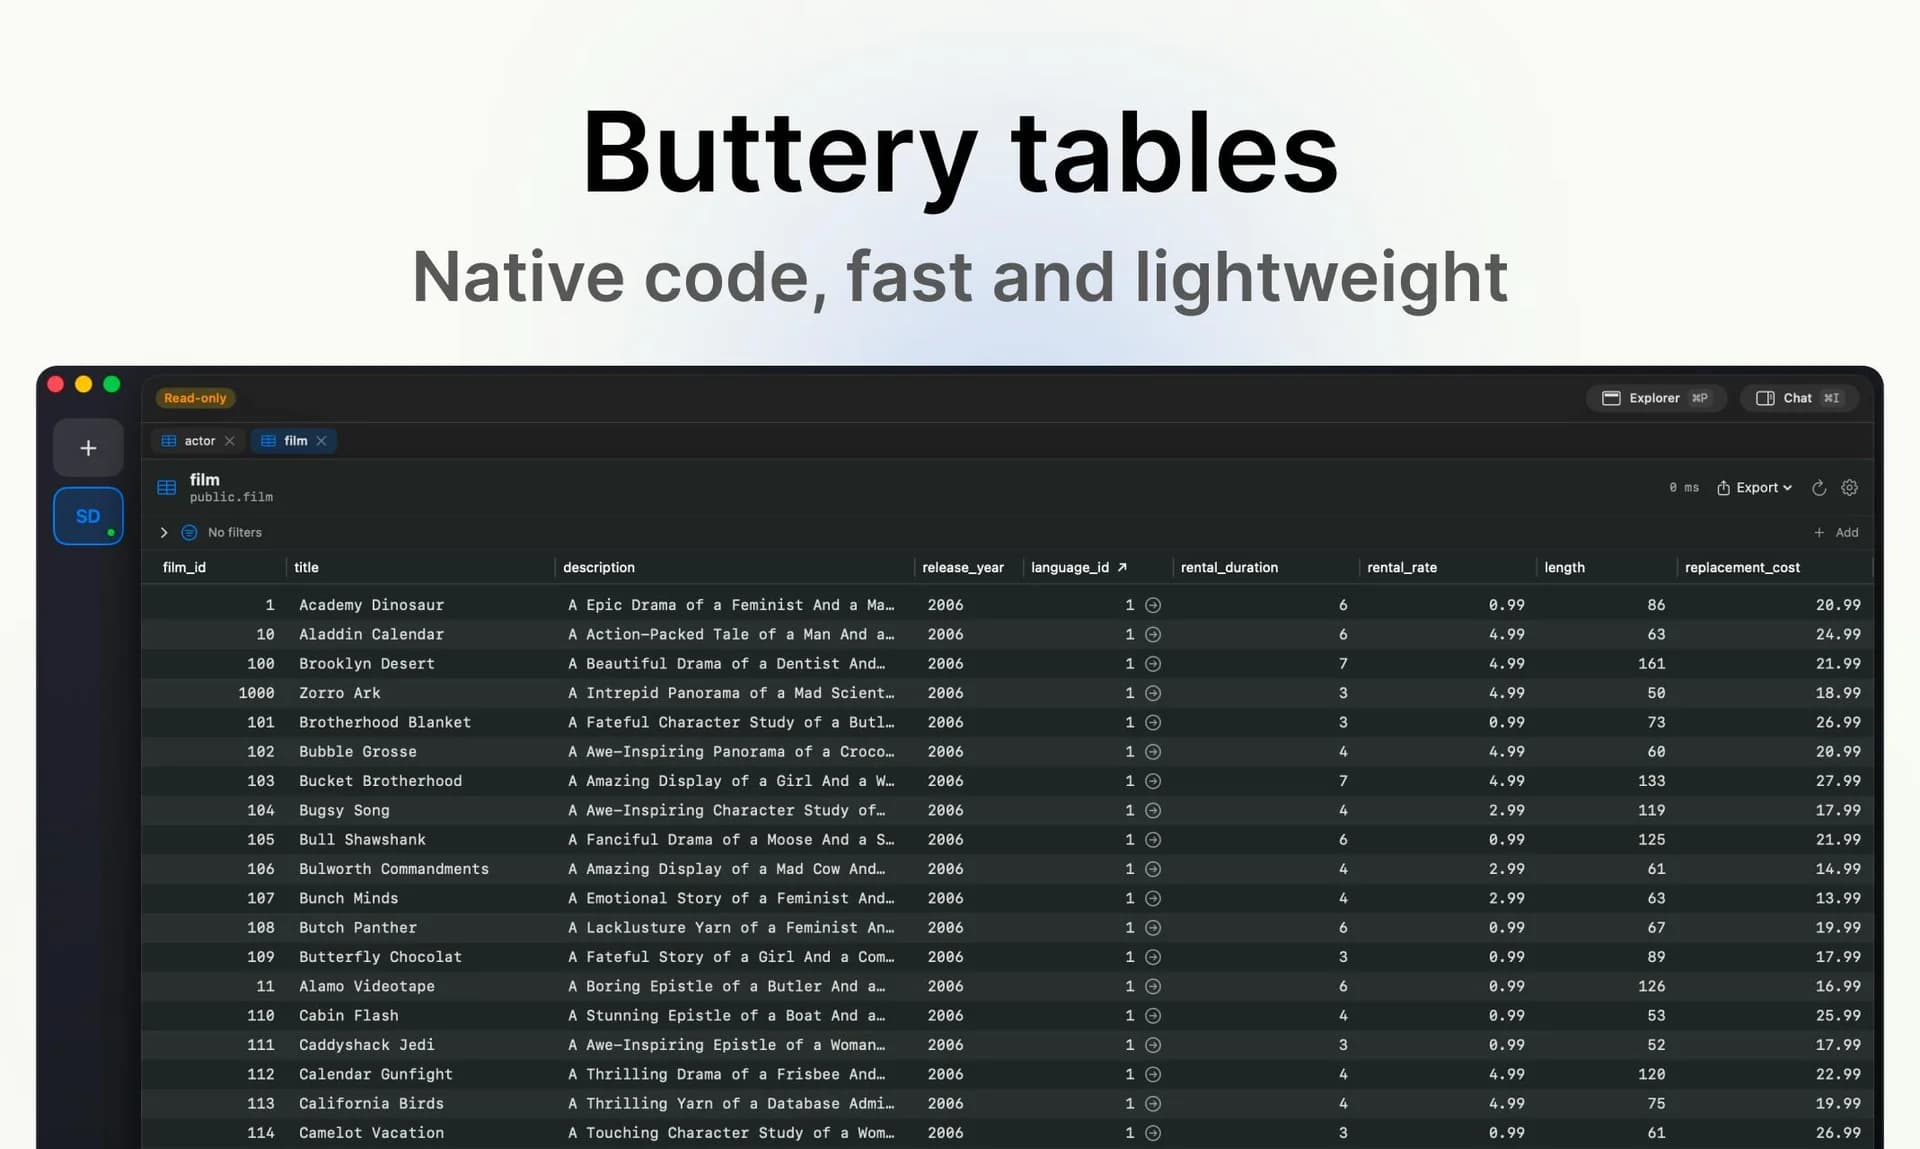Select description 'A Boring Epistle of a Butler'
The image size is (1920, 1149).
pyautogui.click(x=726, y=986)
